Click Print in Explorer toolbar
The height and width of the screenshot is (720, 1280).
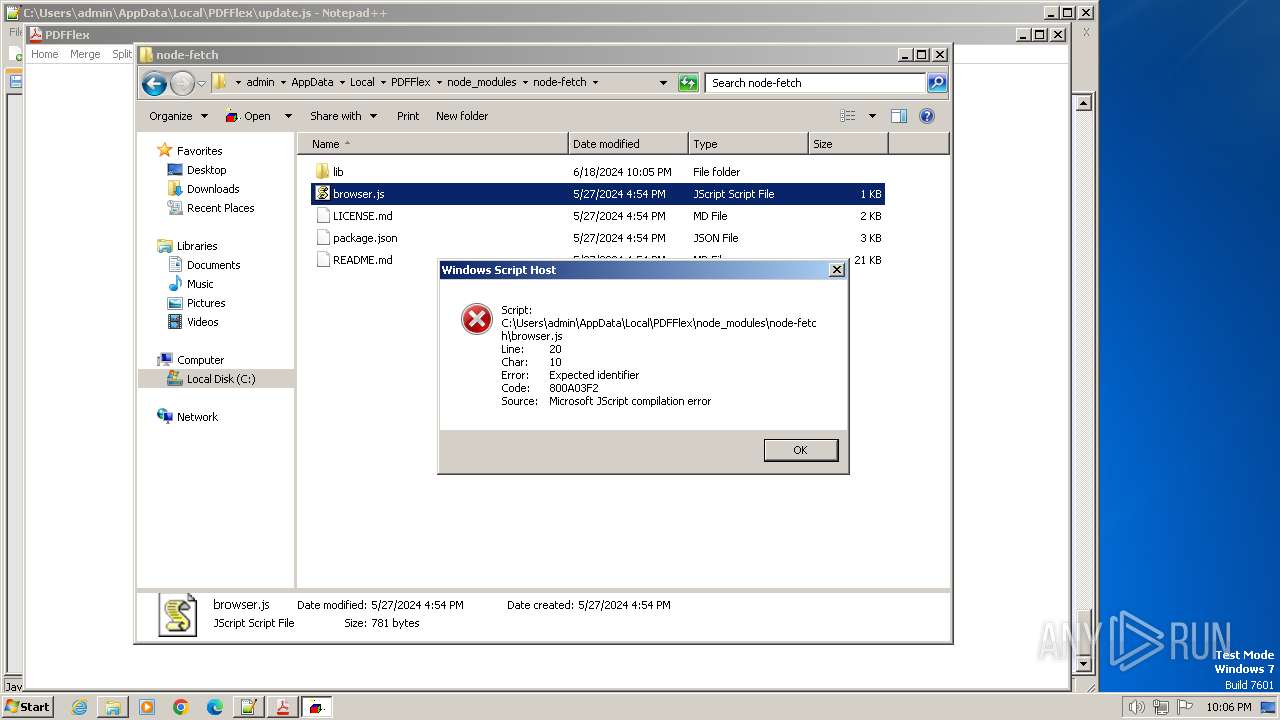click(408, 116)
